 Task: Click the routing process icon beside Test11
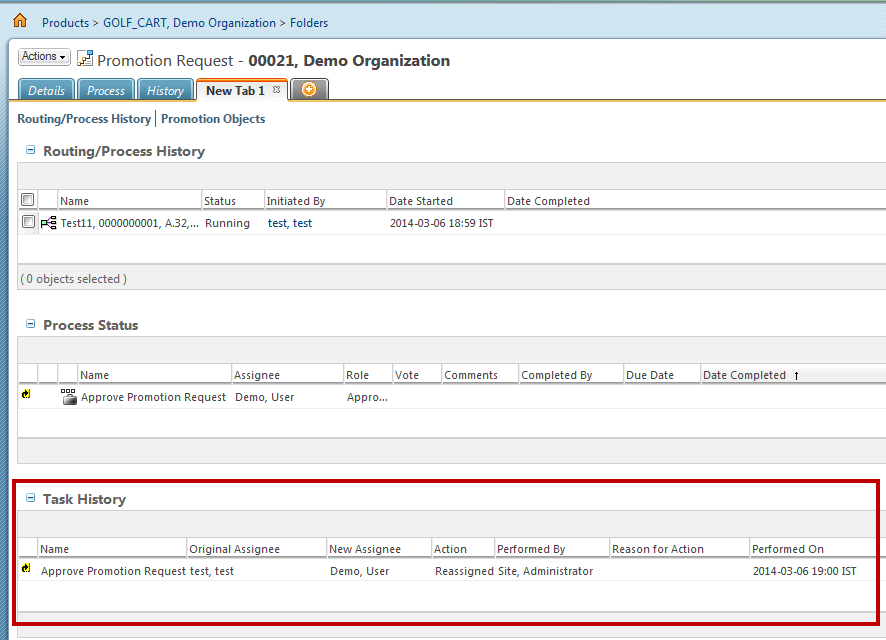[48, 223]
